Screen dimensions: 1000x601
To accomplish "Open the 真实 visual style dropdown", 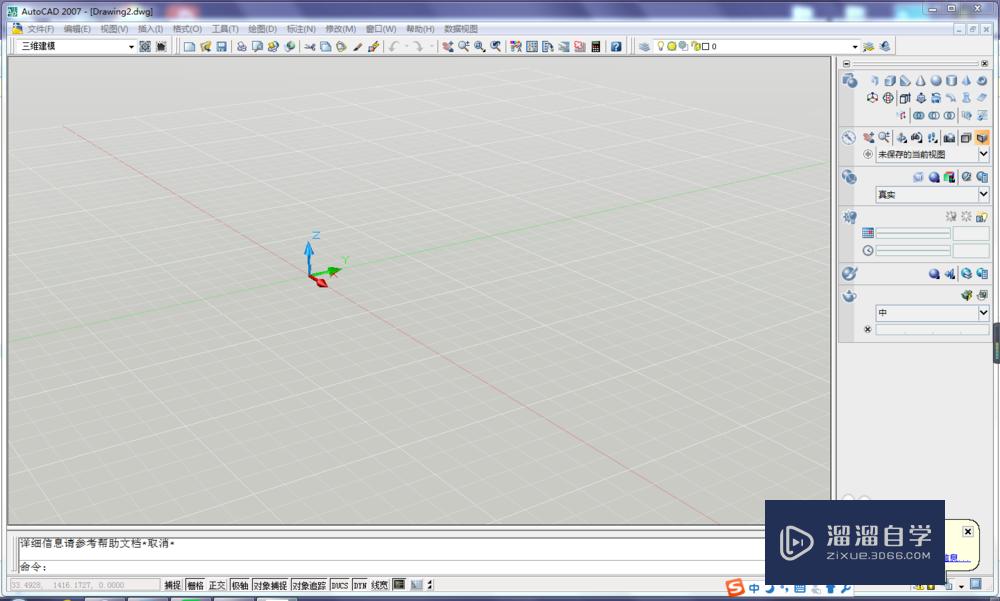I will pos(985,194).
